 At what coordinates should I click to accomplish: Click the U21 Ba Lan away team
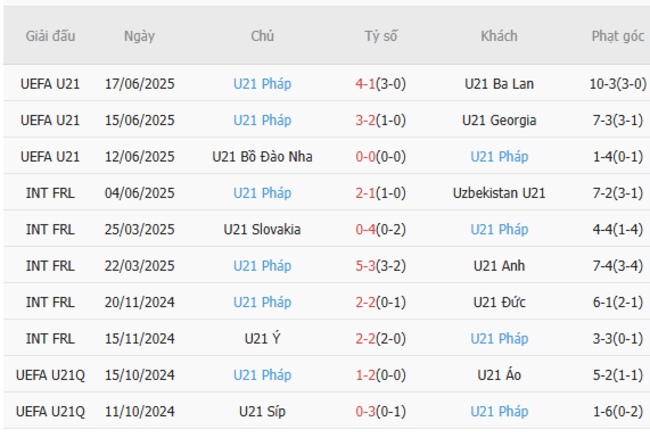click(499, 84)
